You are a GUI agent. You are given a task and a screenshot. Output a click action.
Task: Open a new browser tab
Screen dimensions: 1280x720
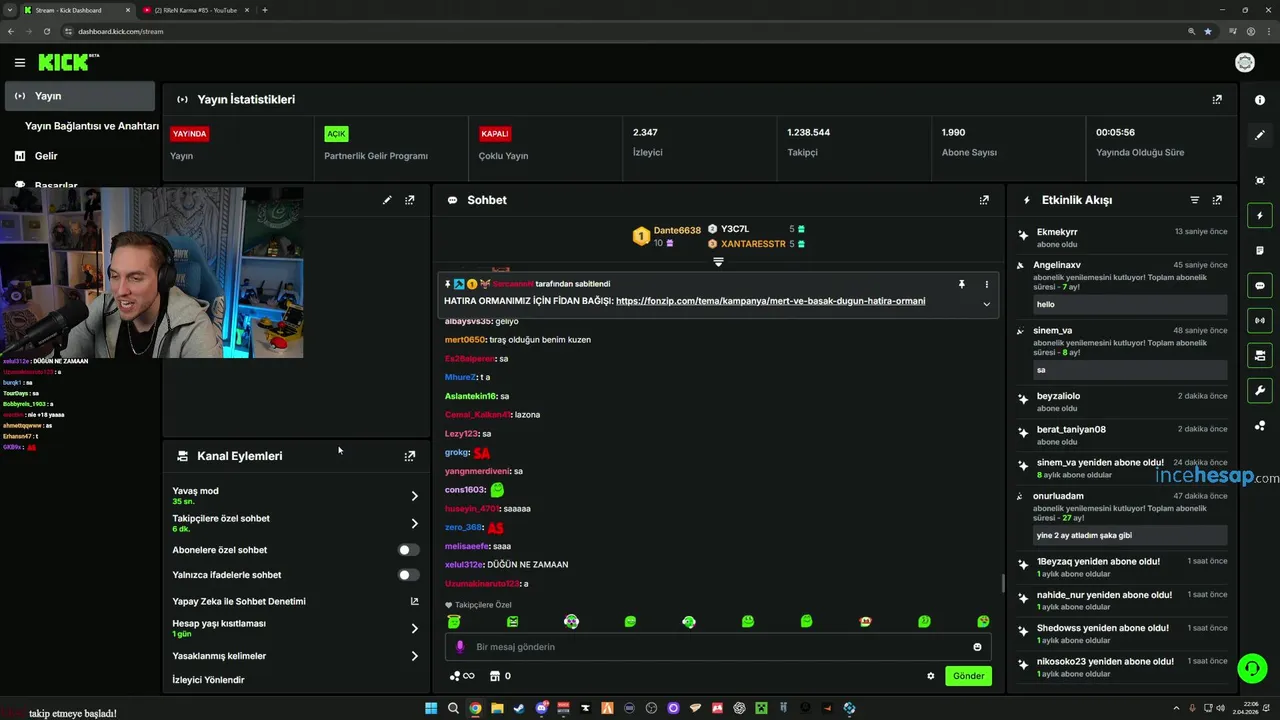[264, 10]
